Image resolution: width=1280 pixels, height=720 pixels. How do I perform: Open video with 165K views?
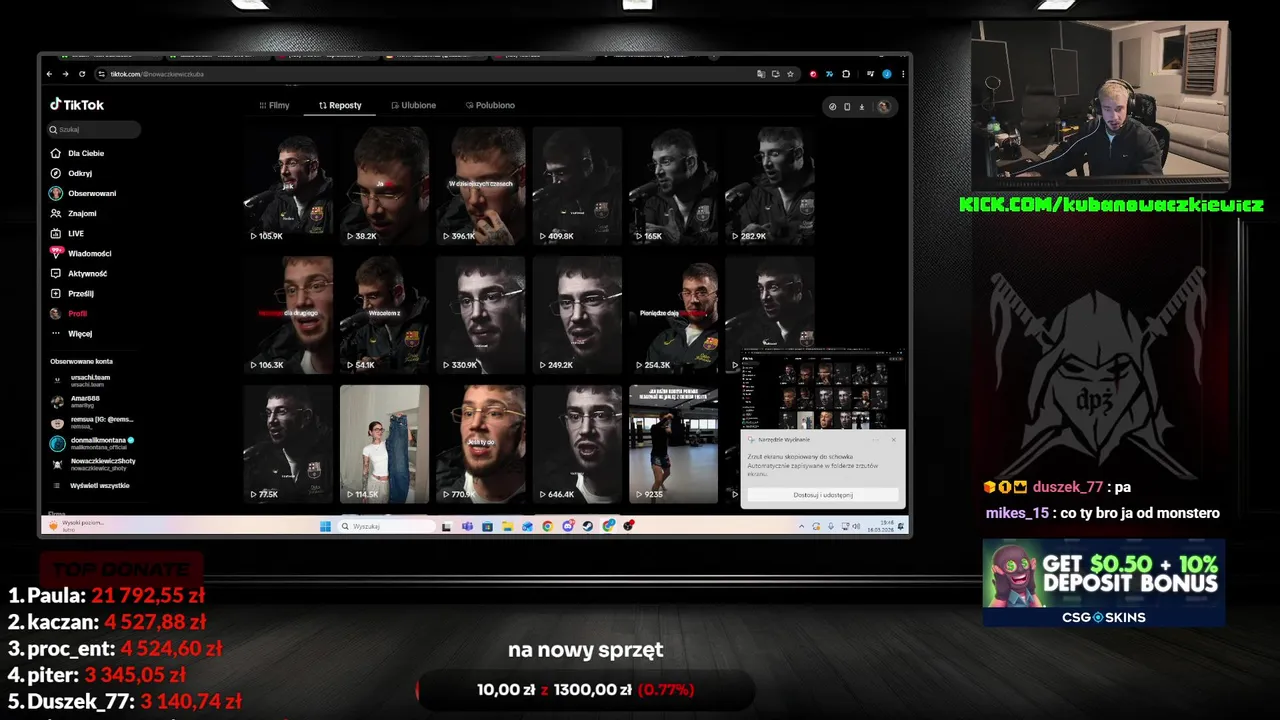click(x=673, y=185)
